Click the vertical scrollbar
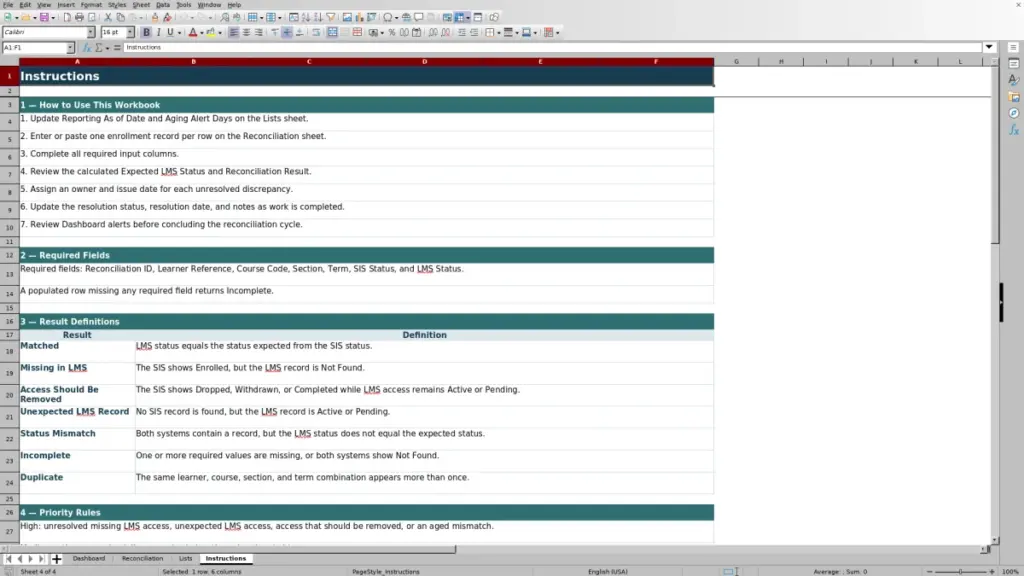Viewport: 1024px width, 576px height. 995,300
